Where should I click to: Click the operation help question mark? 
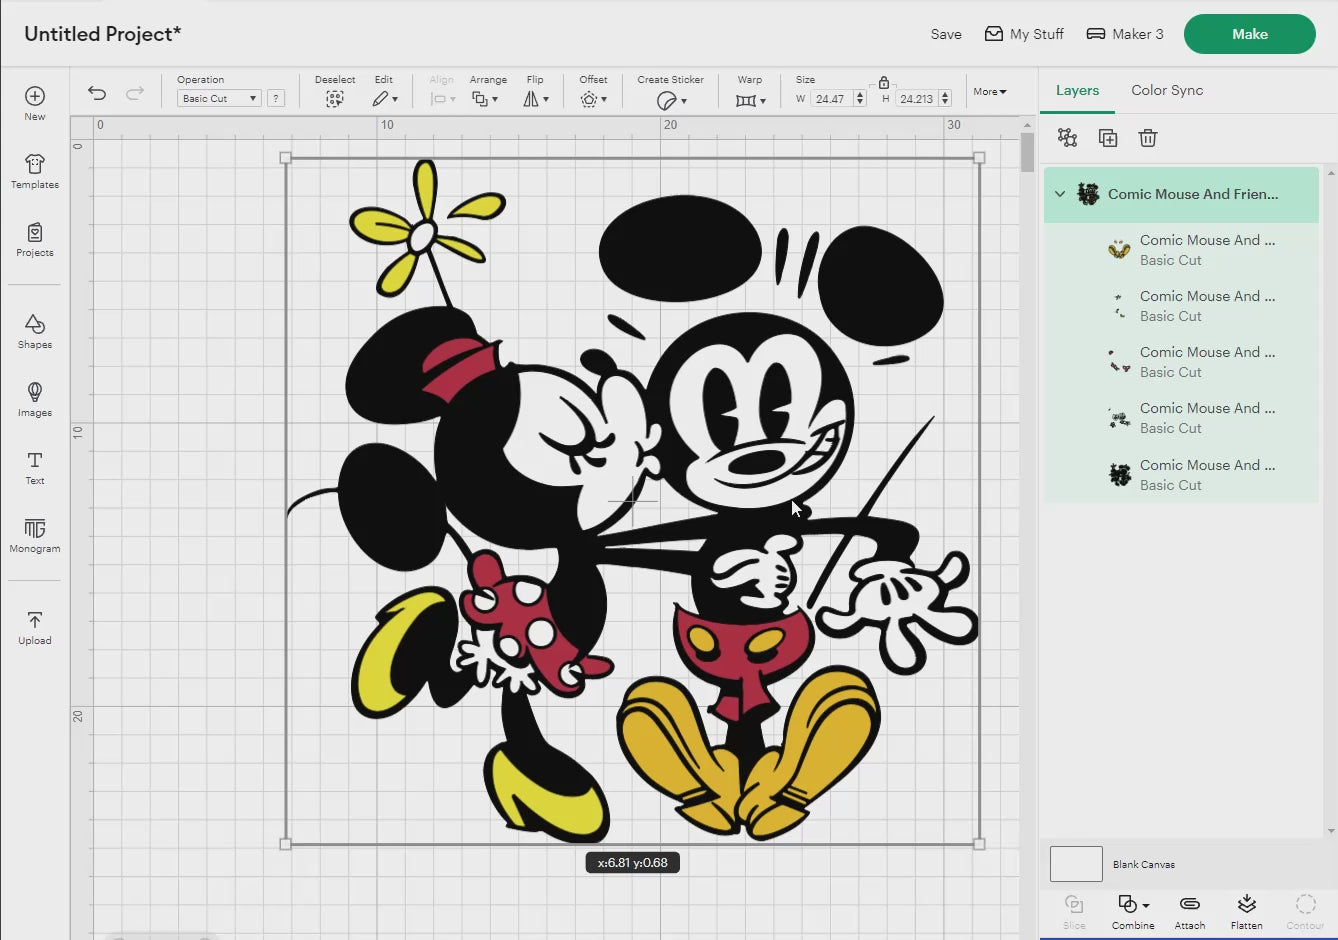point(276,98)
